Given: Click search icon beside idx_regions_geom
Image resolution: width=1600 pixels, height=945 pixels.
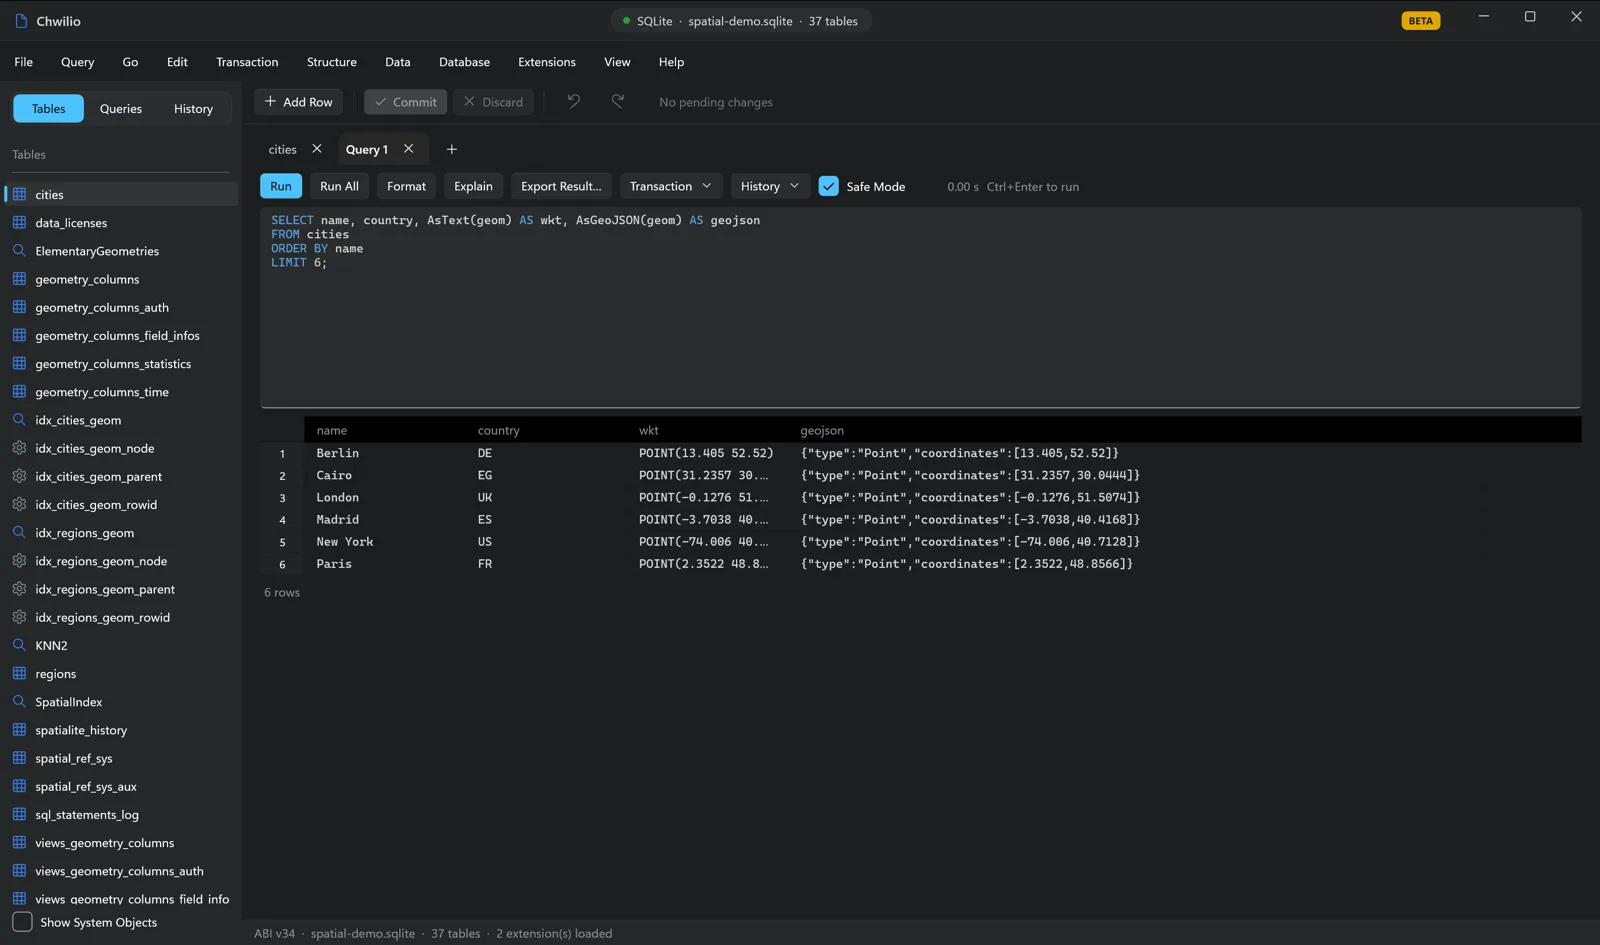Looking at the screenshot, I should coord(19,532).
